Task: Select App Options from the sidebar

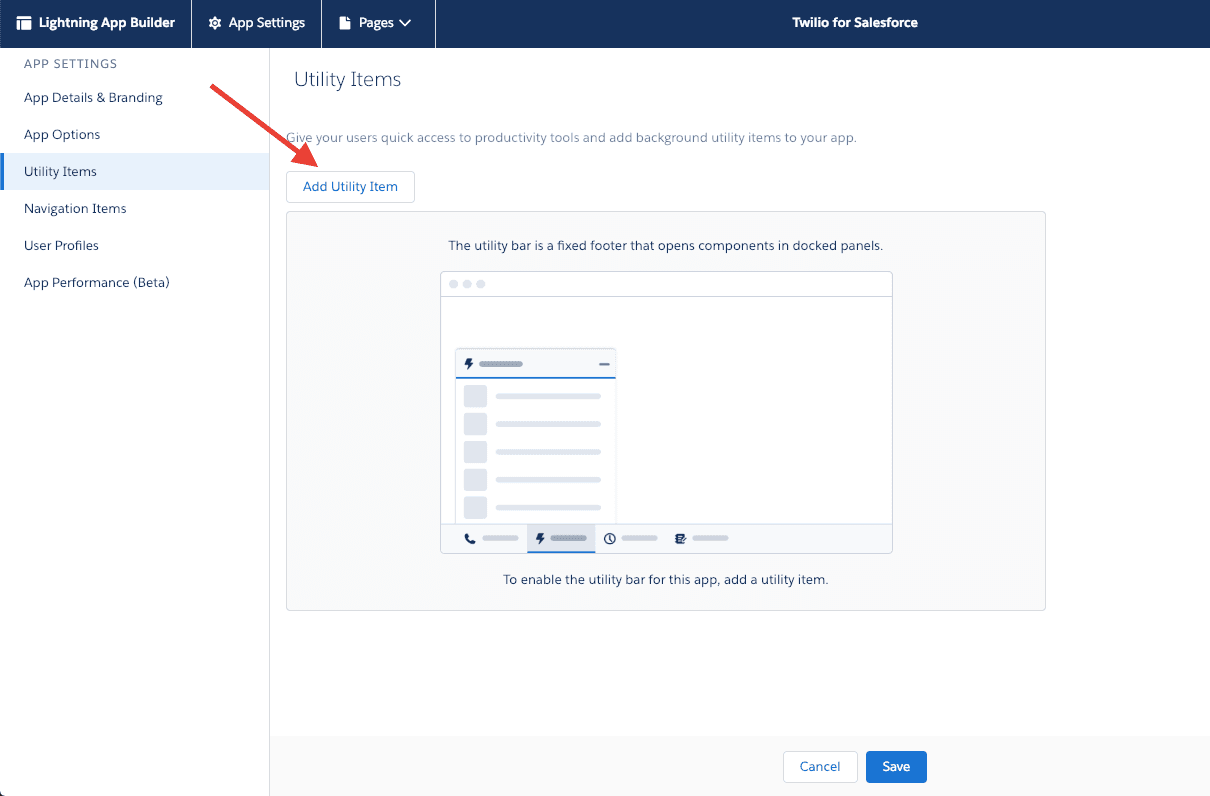Action: [x=62, y=134]
